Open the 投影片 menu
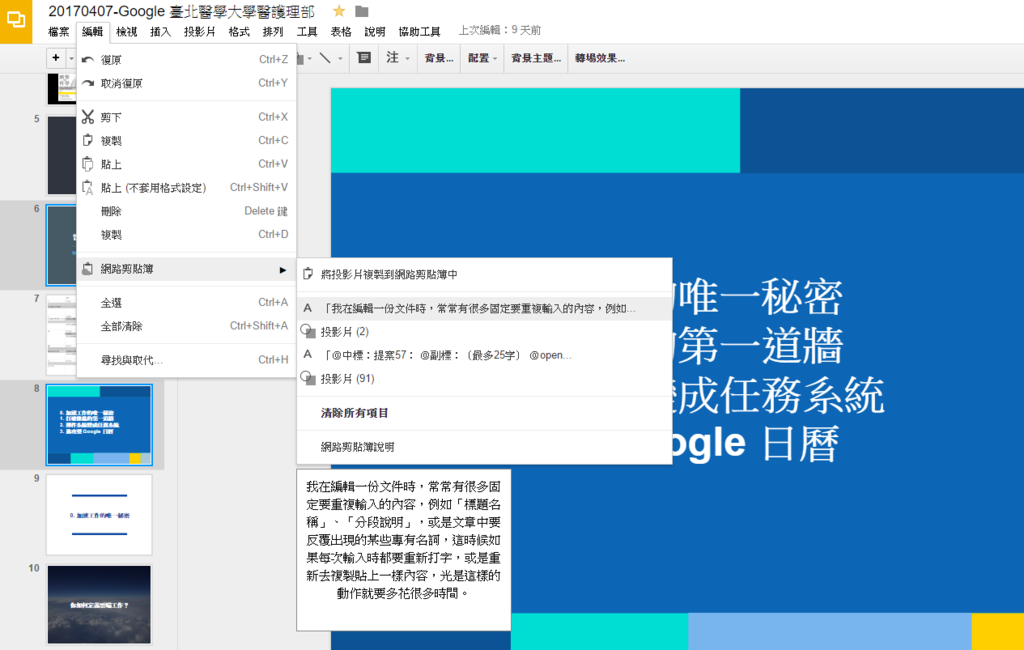Image resolution: width=1024 pixels, height=650 pixels. pos(200,31)
